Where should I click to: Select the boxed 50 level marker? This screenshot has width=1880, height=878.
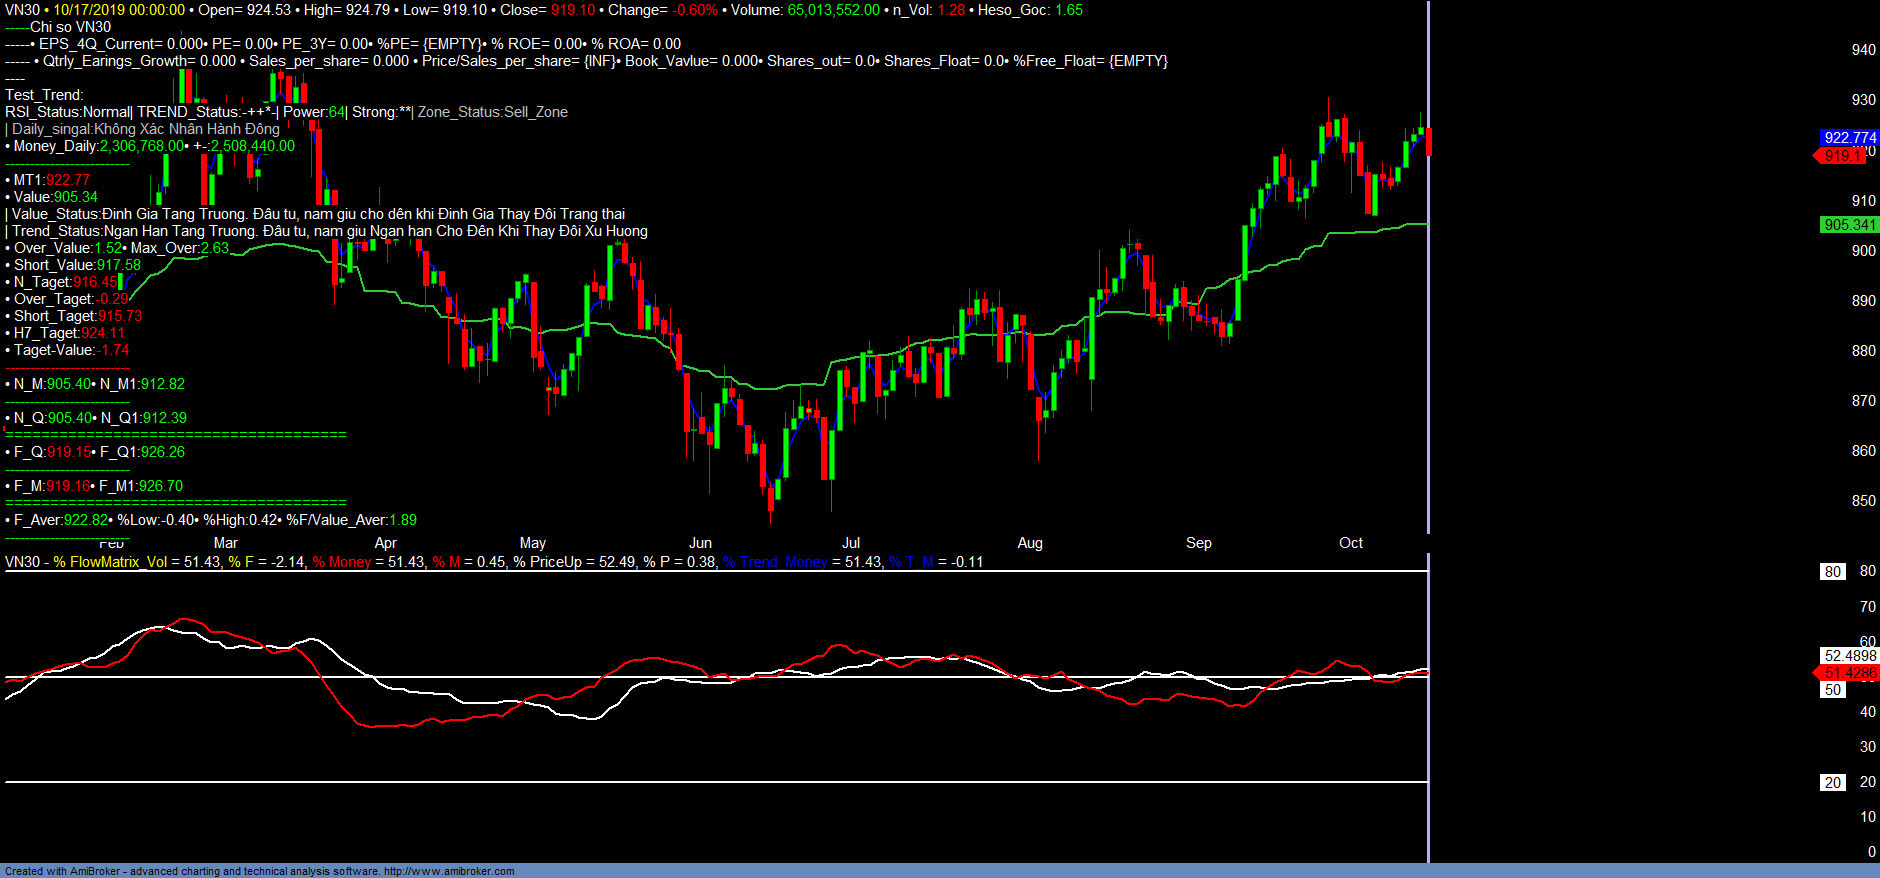(x=1832, y=690)
